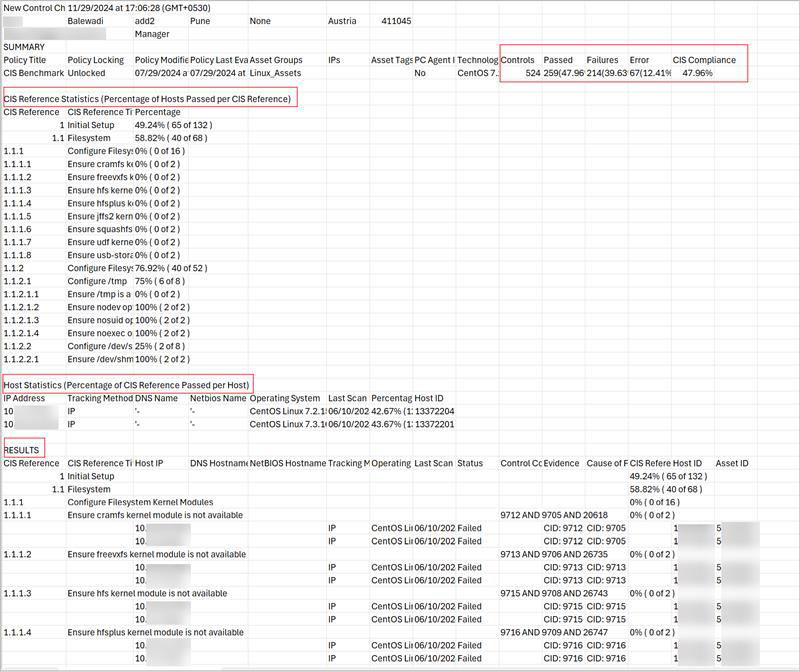Select the '76.92% ( 40 of 52 )' cell
This screenshot has width=800, height=671.
click(x=171, y=268)
